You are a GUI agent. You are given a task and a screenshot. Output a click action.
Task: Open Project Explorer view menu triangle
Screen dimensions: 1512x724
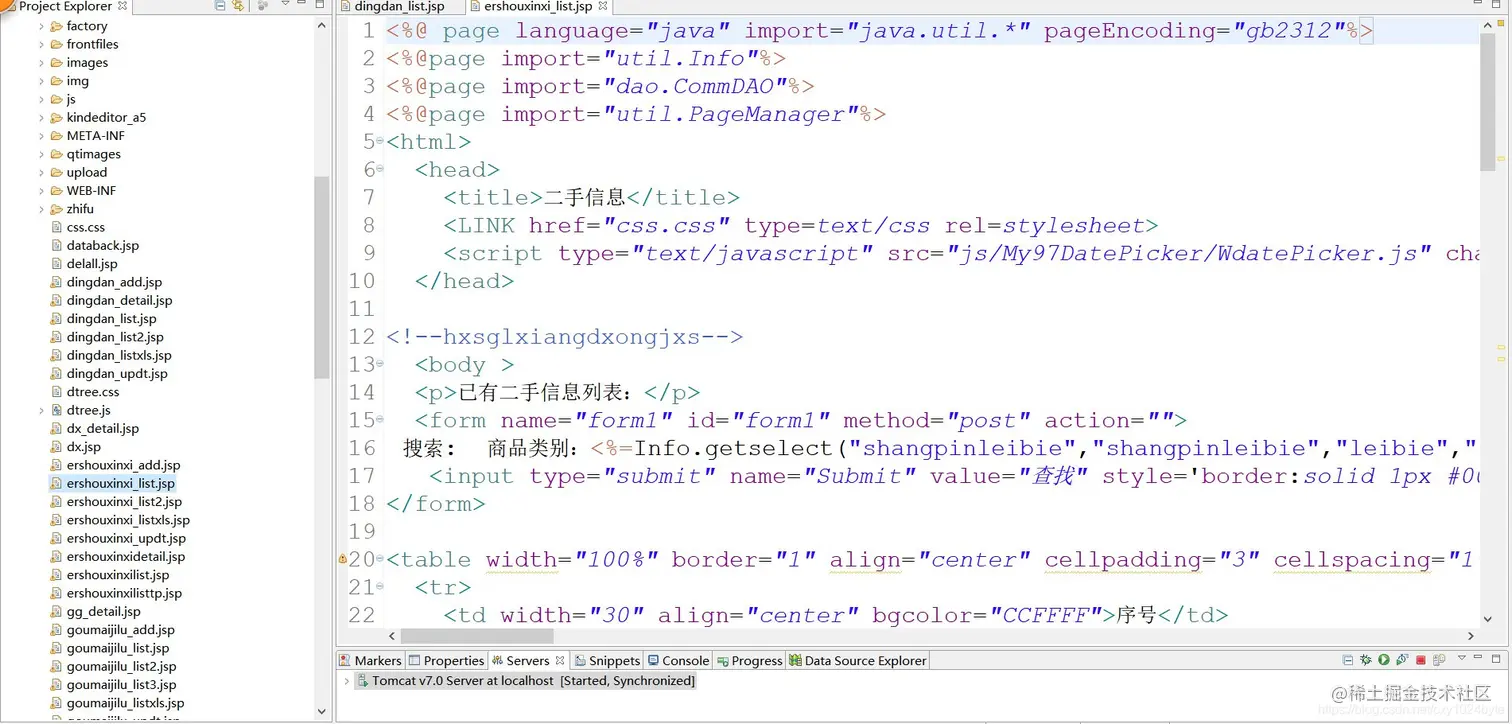click(x=285, y=5)
